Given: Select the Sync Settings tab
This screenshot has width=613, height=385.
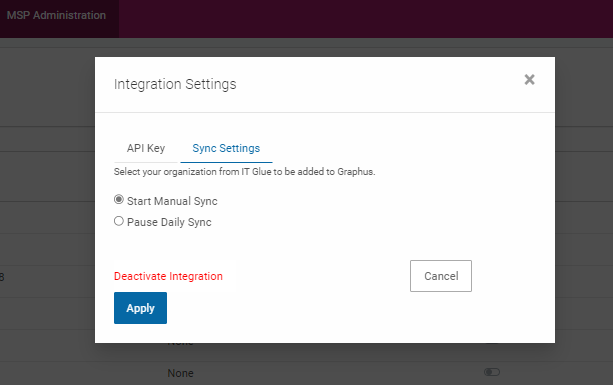Looking at the screenshot, I should pyautogui.click(x=226, y=149).
